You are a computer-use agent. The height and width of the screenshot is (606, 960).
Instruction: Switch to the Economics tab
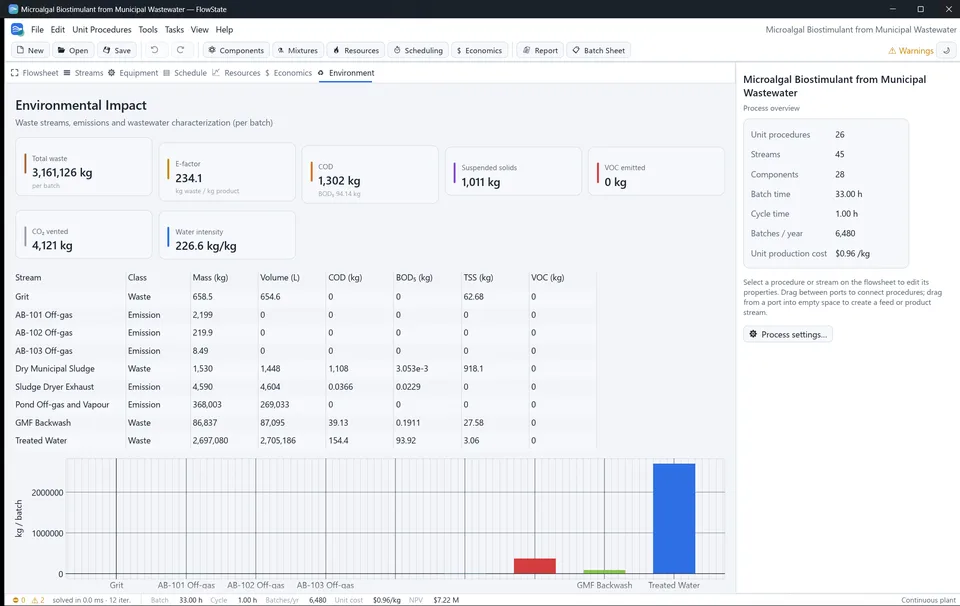tap(288, 73)
